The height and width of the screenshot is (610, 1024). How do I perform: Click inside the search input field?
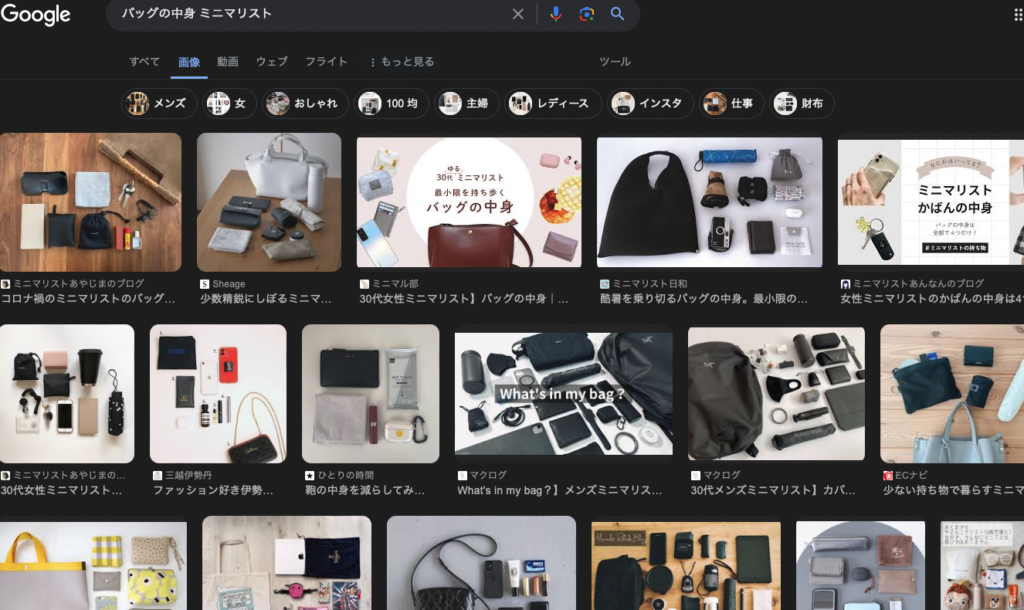pyautogui.click(x=300, y=14)
